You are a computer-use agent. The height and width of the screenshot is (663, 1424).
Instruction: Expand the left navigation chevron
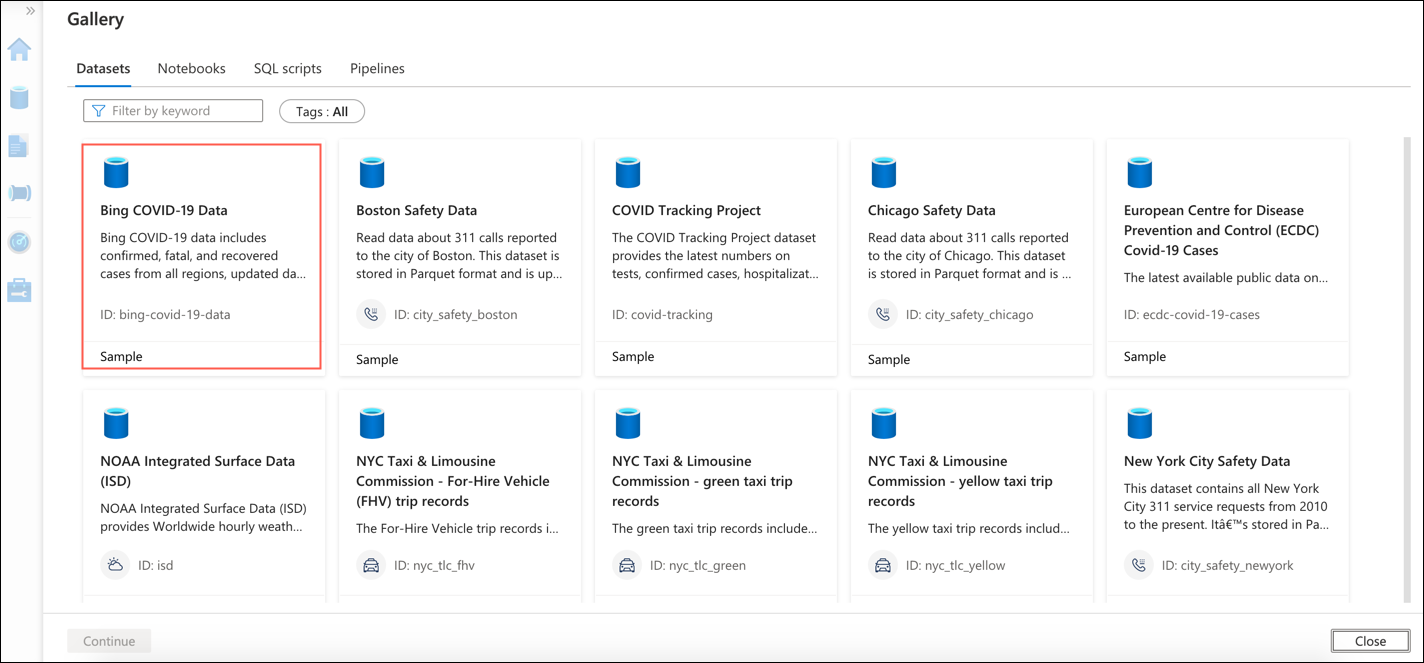tap(30, 11)
